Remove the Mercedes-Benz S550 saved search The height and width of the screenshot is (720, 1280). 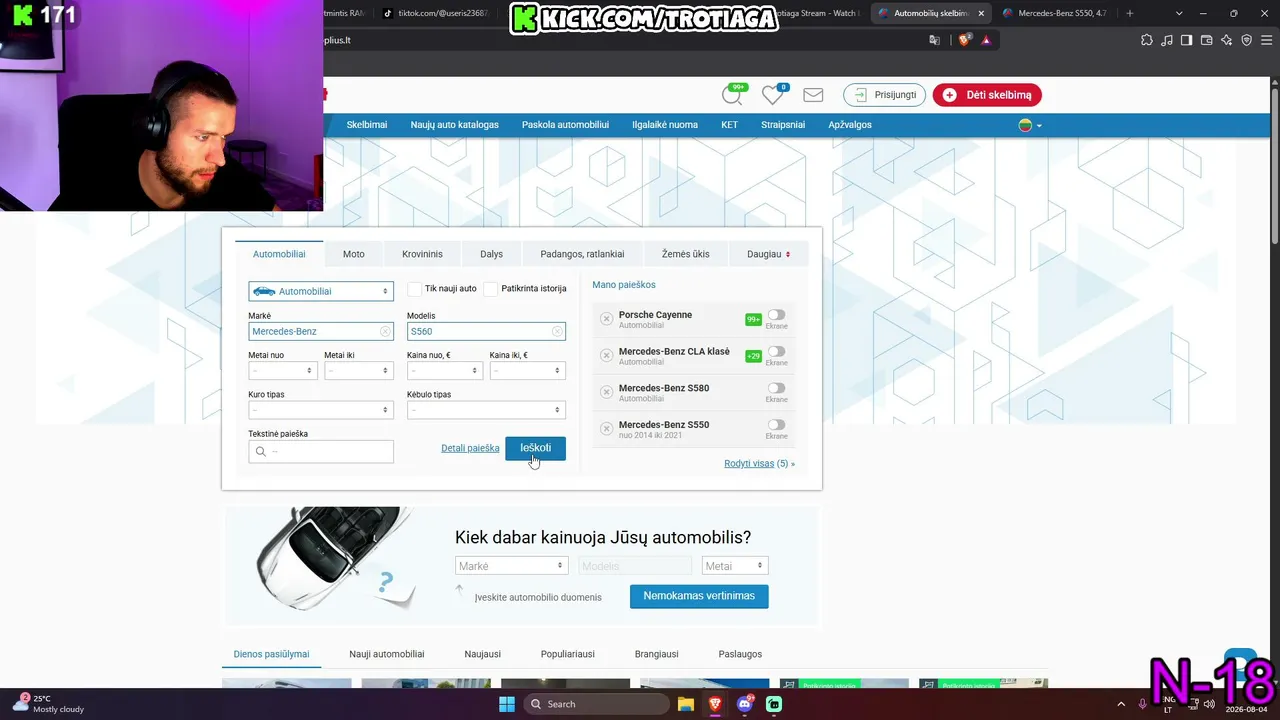coord(606,429)
